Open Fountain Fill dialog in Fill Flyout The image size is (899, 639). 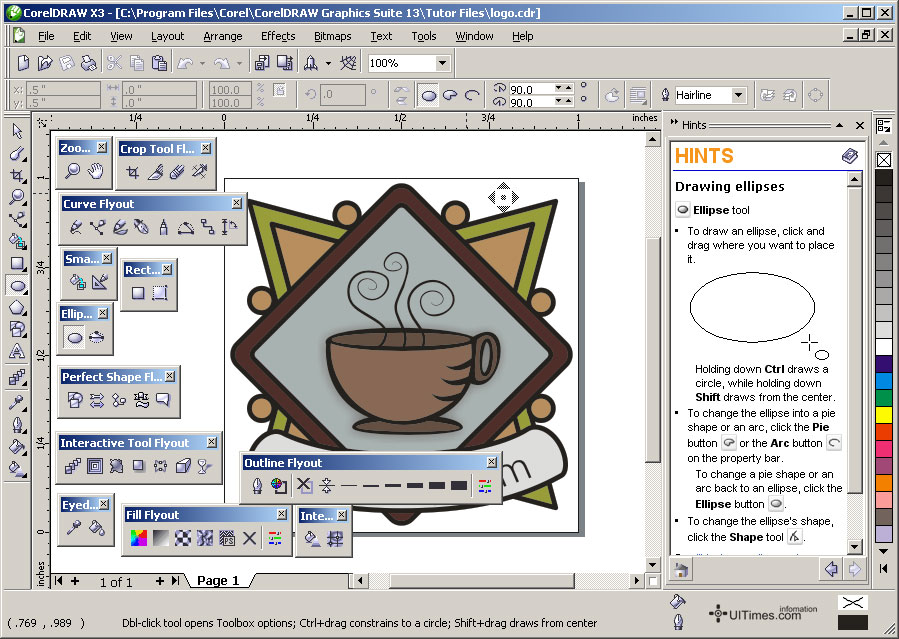tap(161, 538)
